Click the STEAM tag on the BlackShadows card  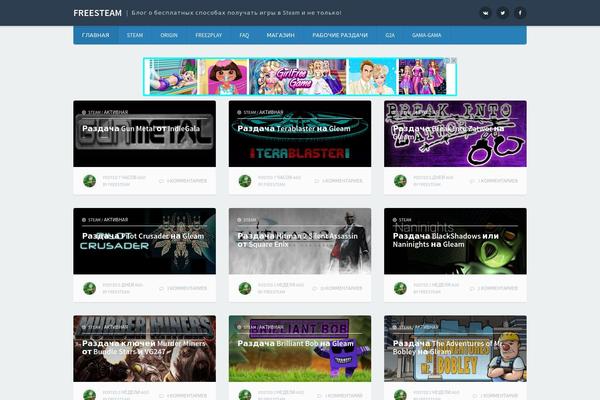tap(402, 220)
